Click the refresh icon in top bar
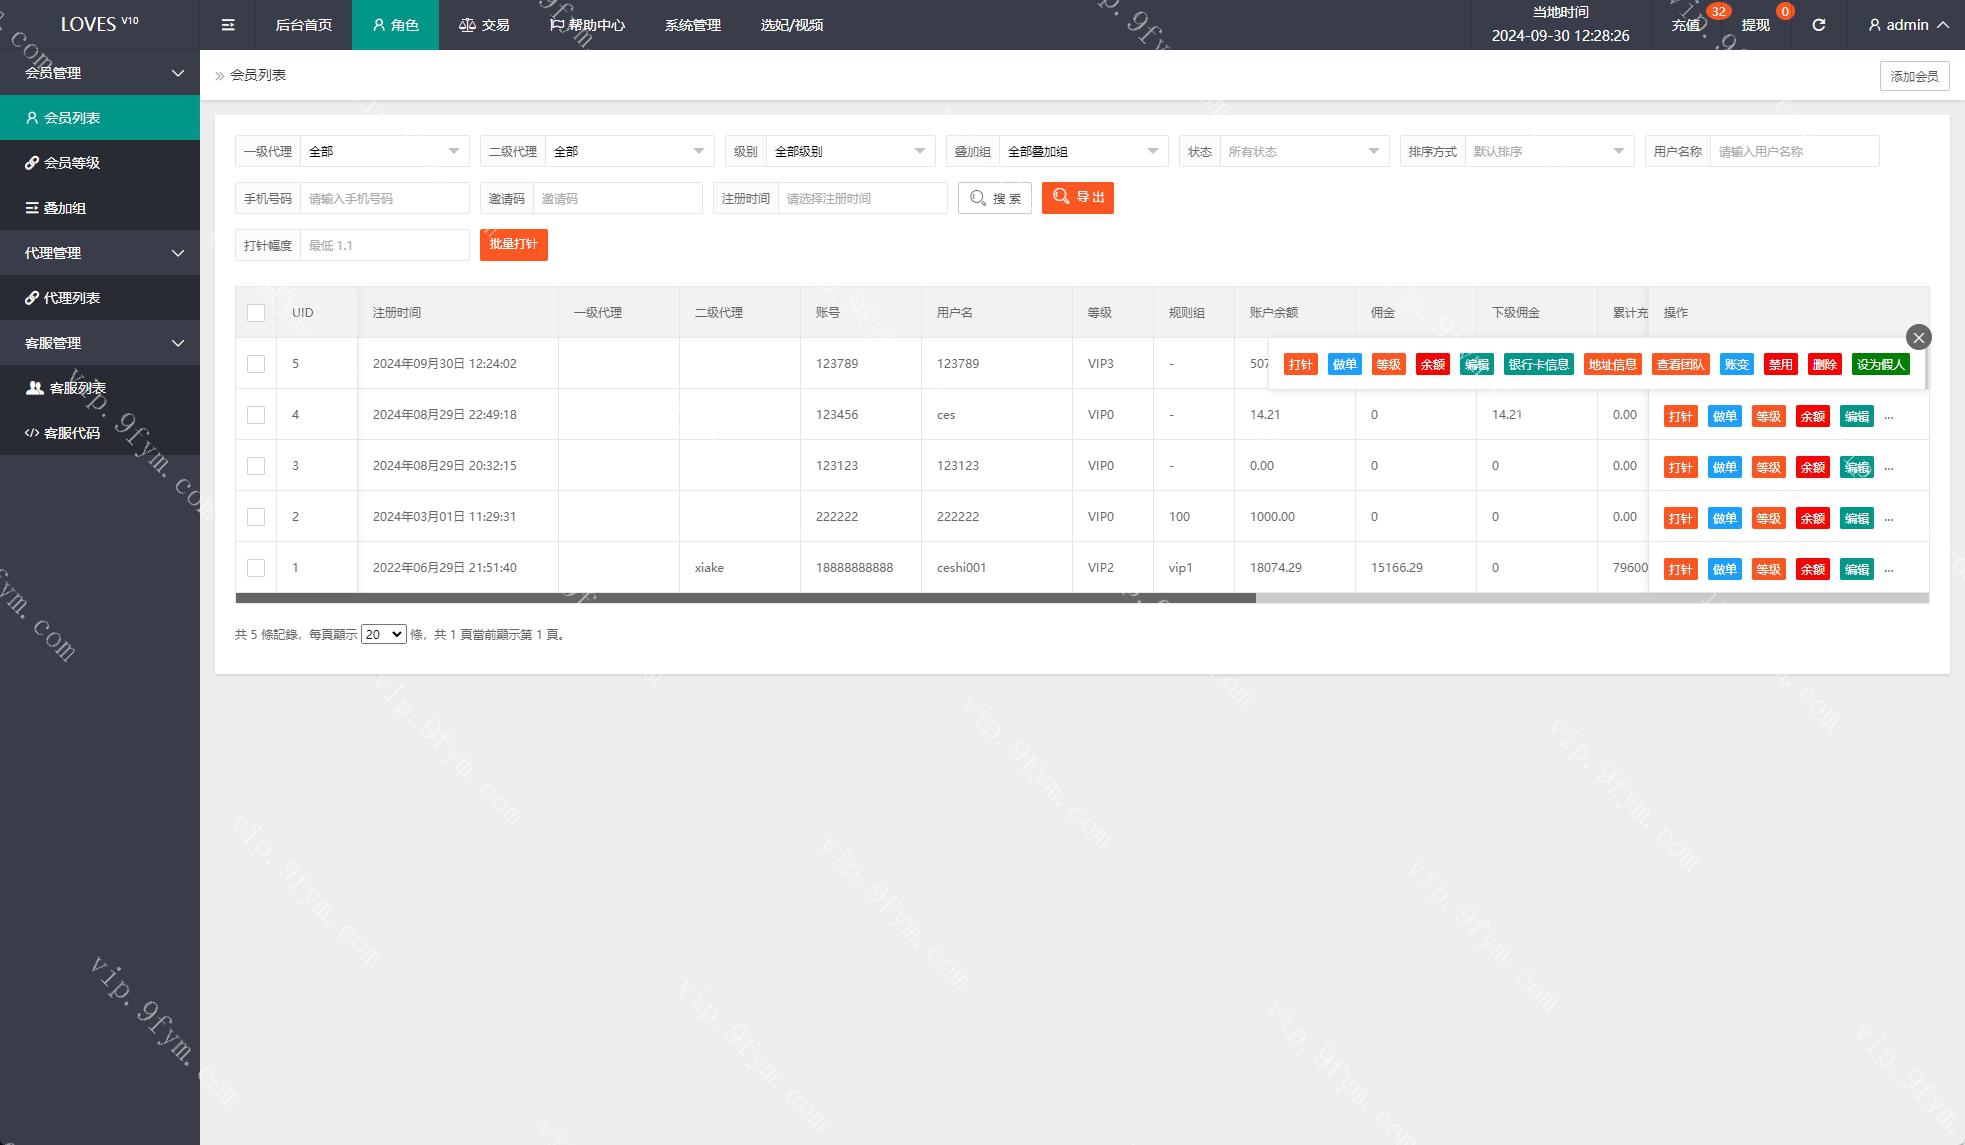 (x=1818, y=25)
